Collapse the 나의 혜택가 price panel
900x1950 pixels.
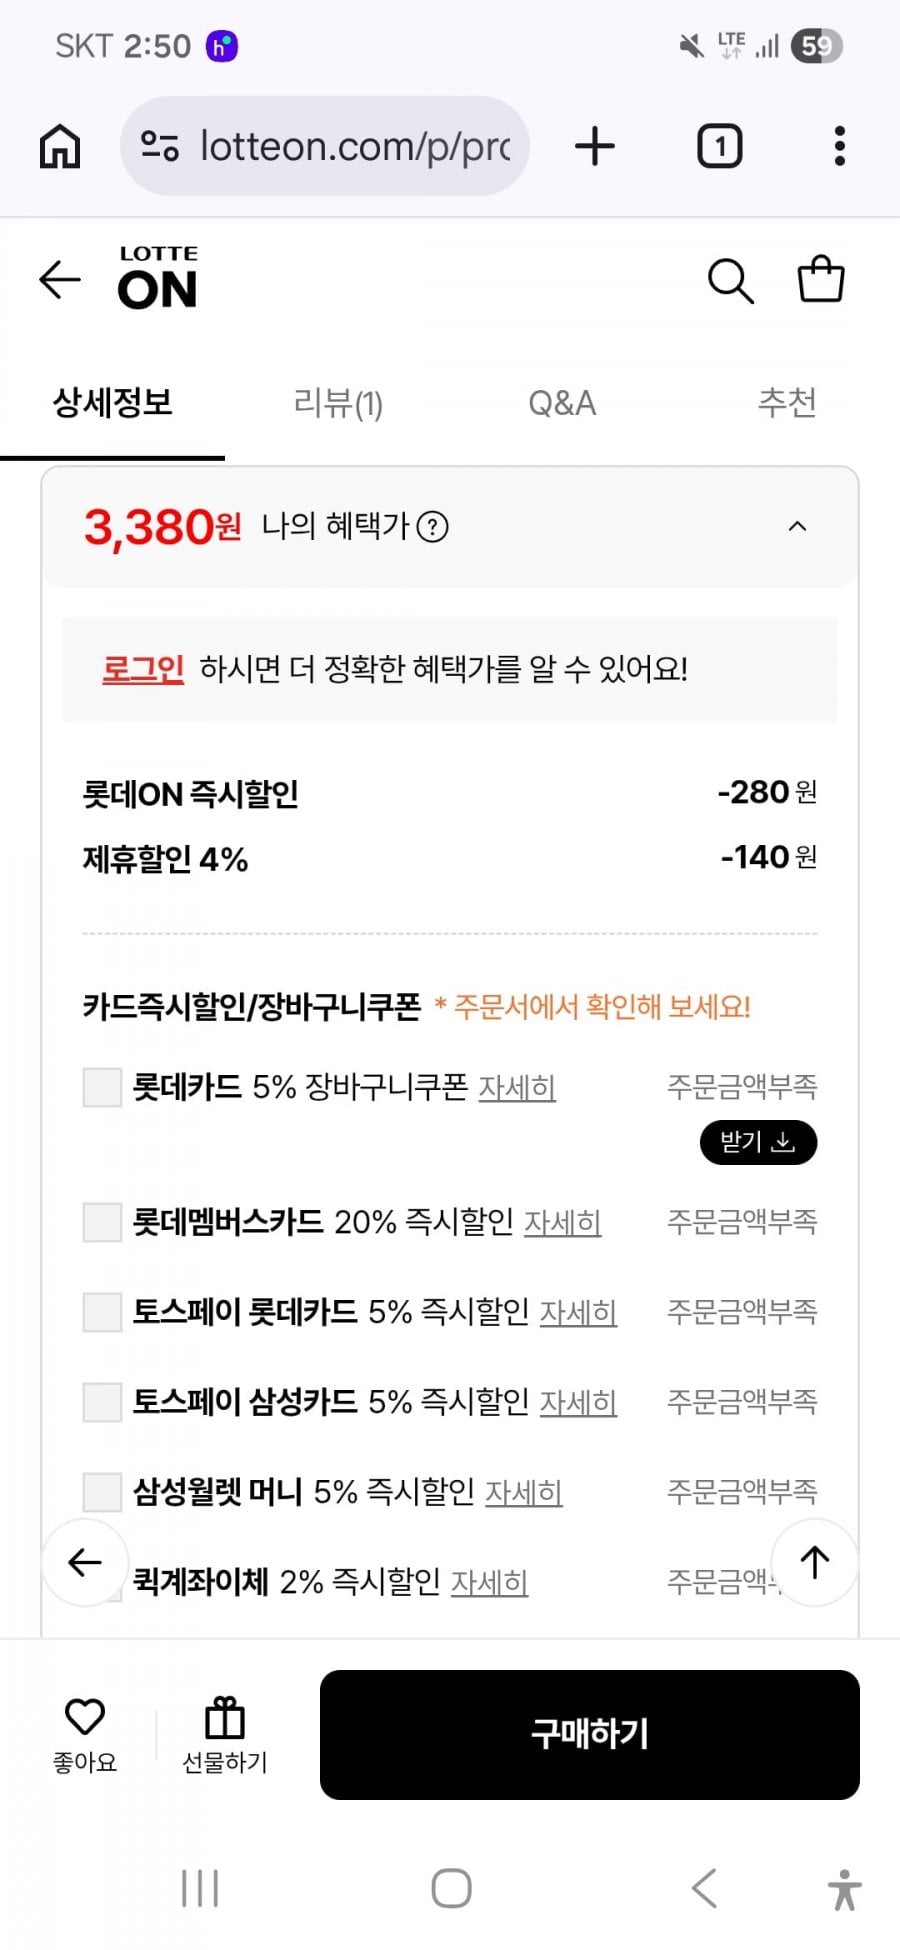click(x=797, y=526)
